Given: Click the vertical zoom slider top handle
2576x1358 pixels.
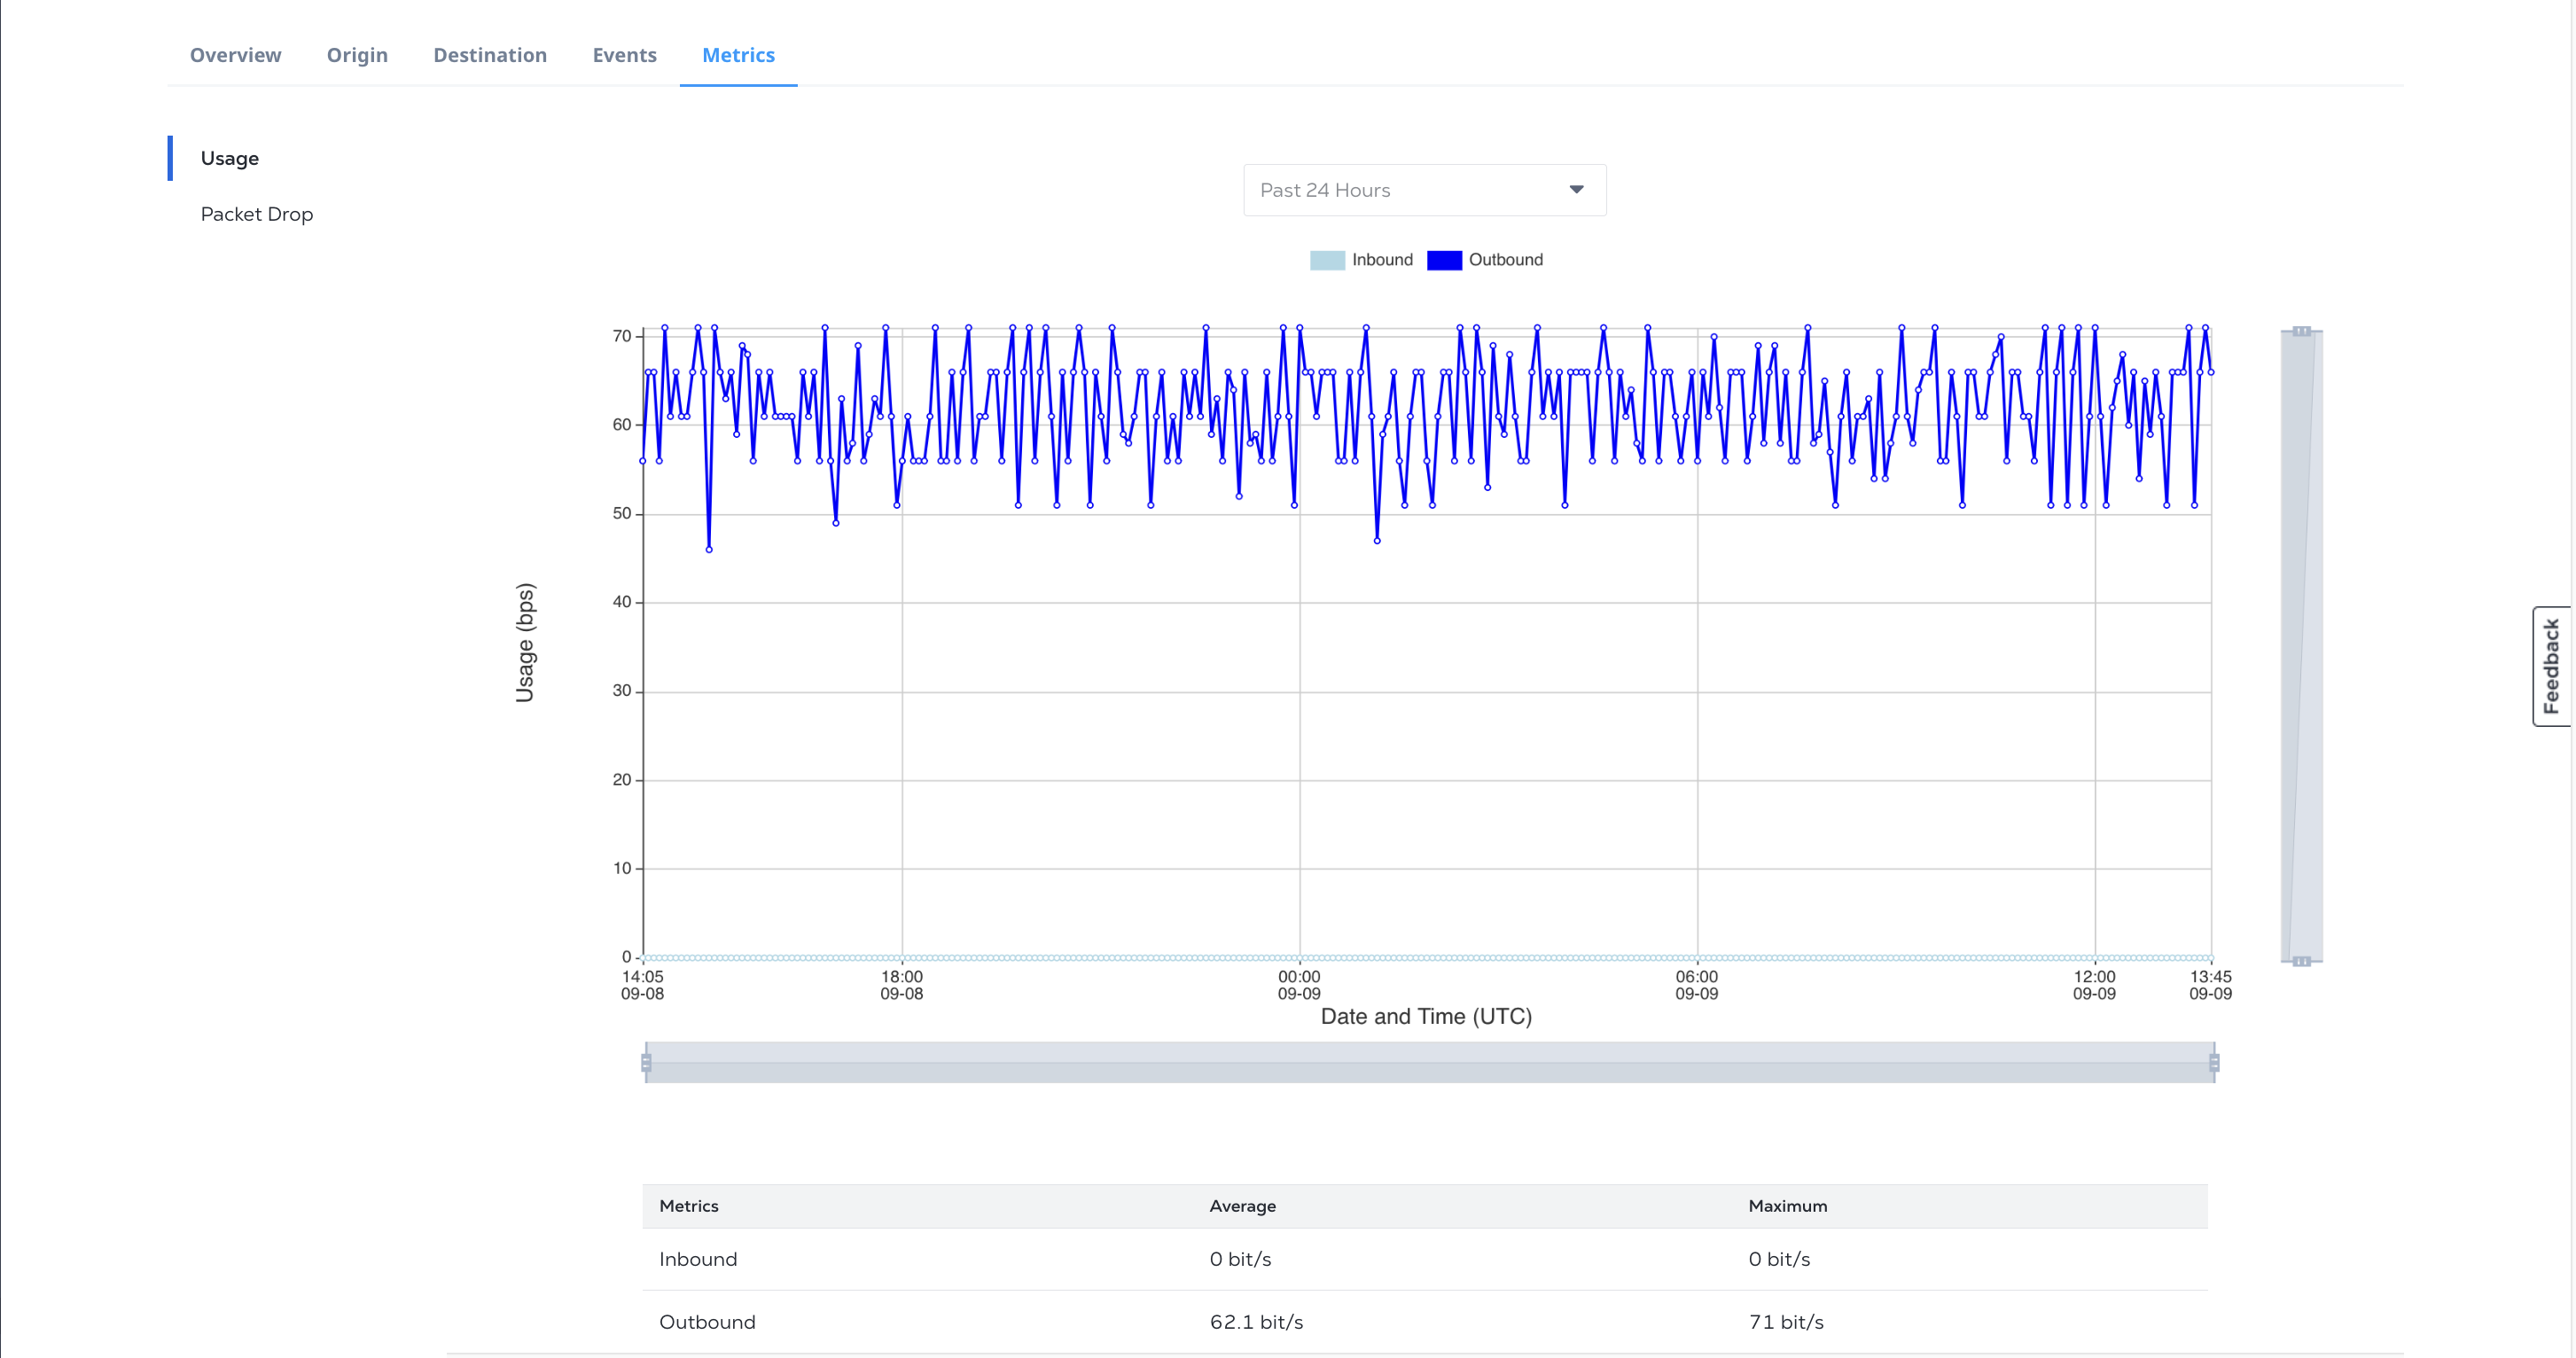Looking at the screenshot, I should point(2301,331).
